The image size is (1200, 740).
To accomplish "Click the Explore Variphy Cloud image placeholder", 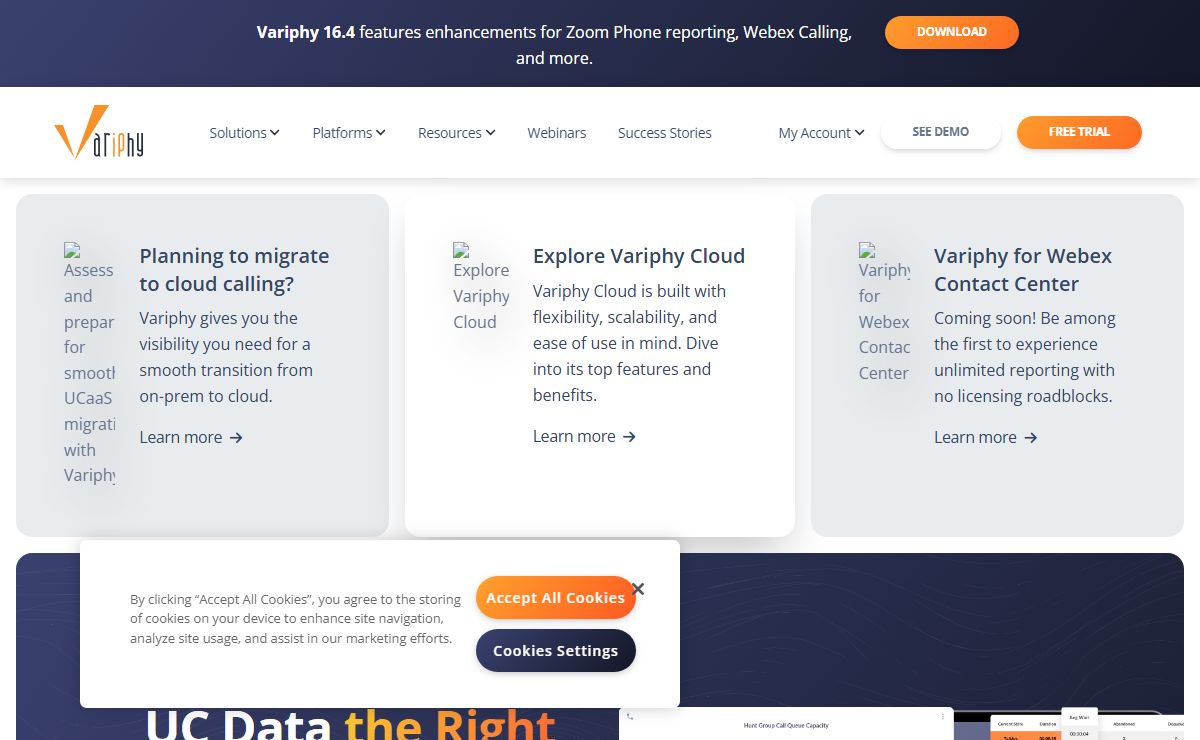I will click(481, 287).
